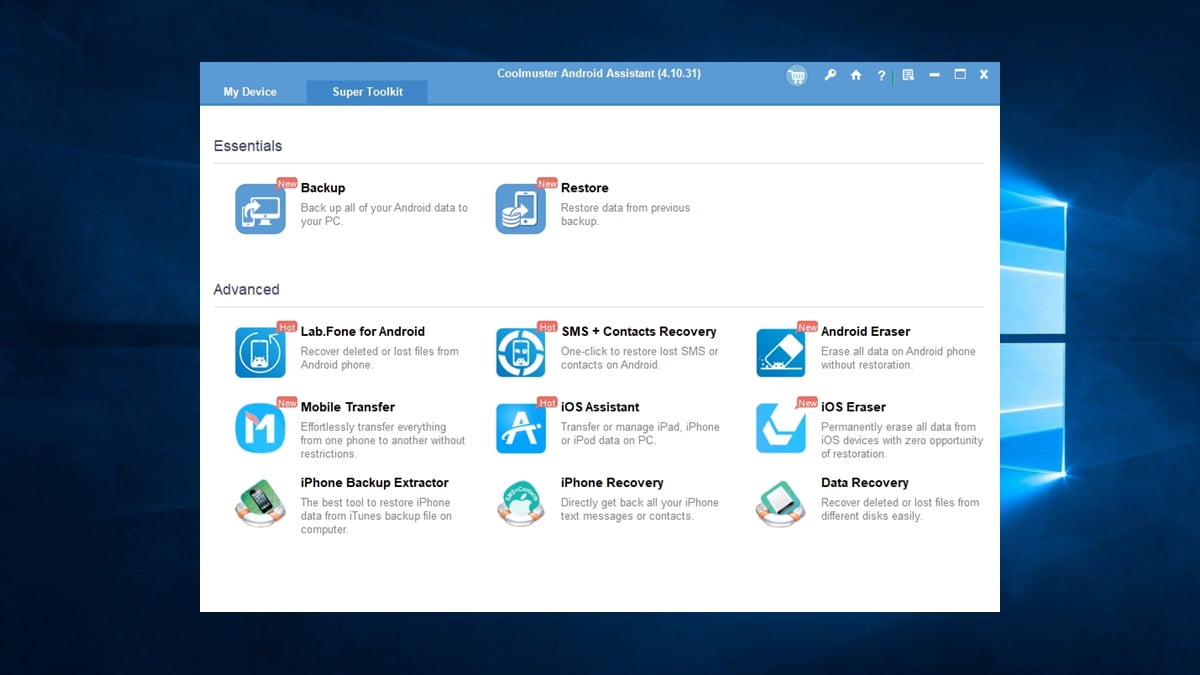1200x675 pixels.
Task: Switch to the My Device tab
Action: (x=250, y=92)
